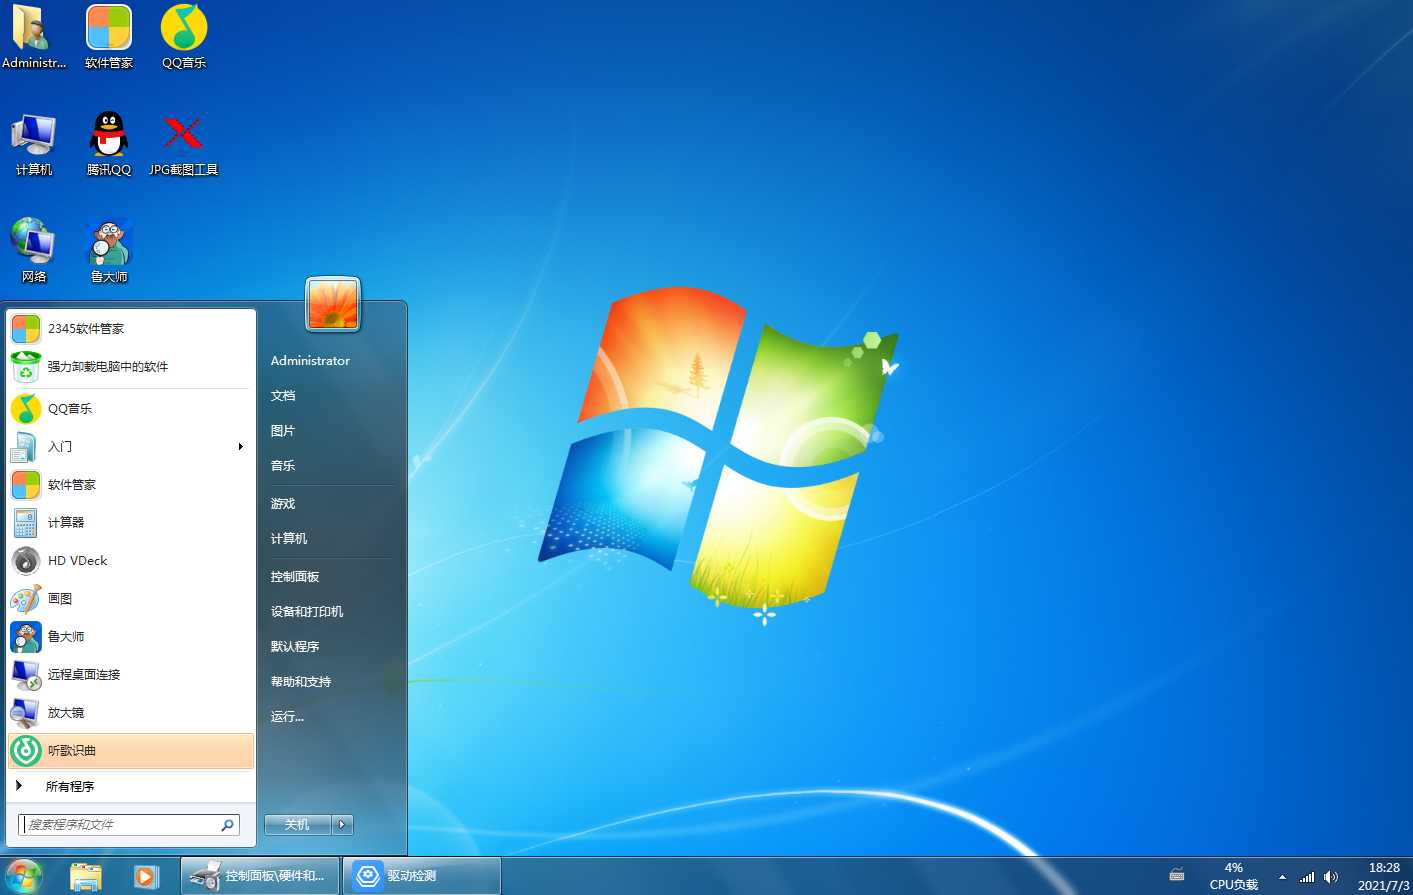The width and height of the screenshot is (1413, 895).
Task: Select the 网络 desktop icon
Action: point(34,251)
